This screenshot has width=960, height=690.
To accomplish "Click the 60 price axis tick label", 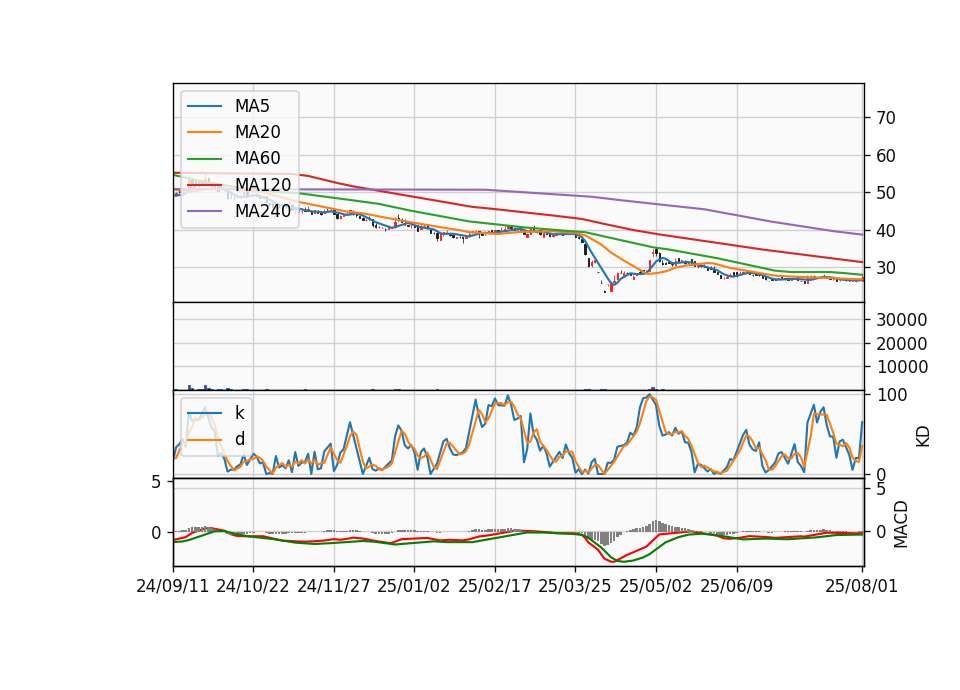I will click(x=885, y=156).
